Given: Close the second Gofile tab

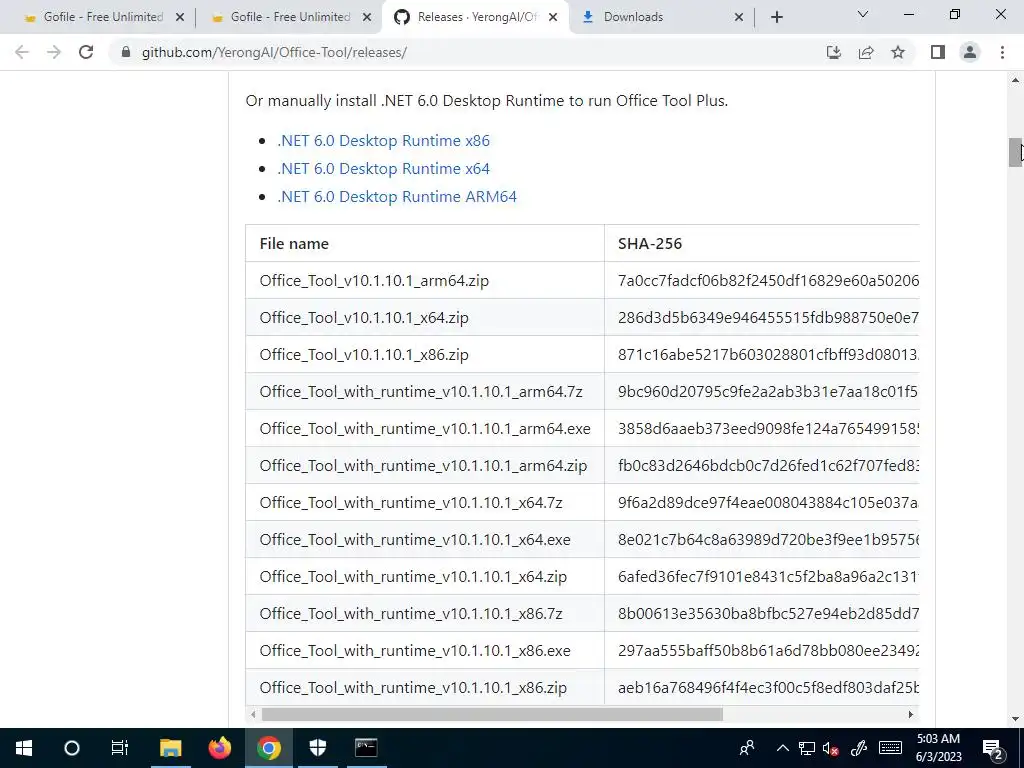Looking at the screenshot, I should [367, 17].
